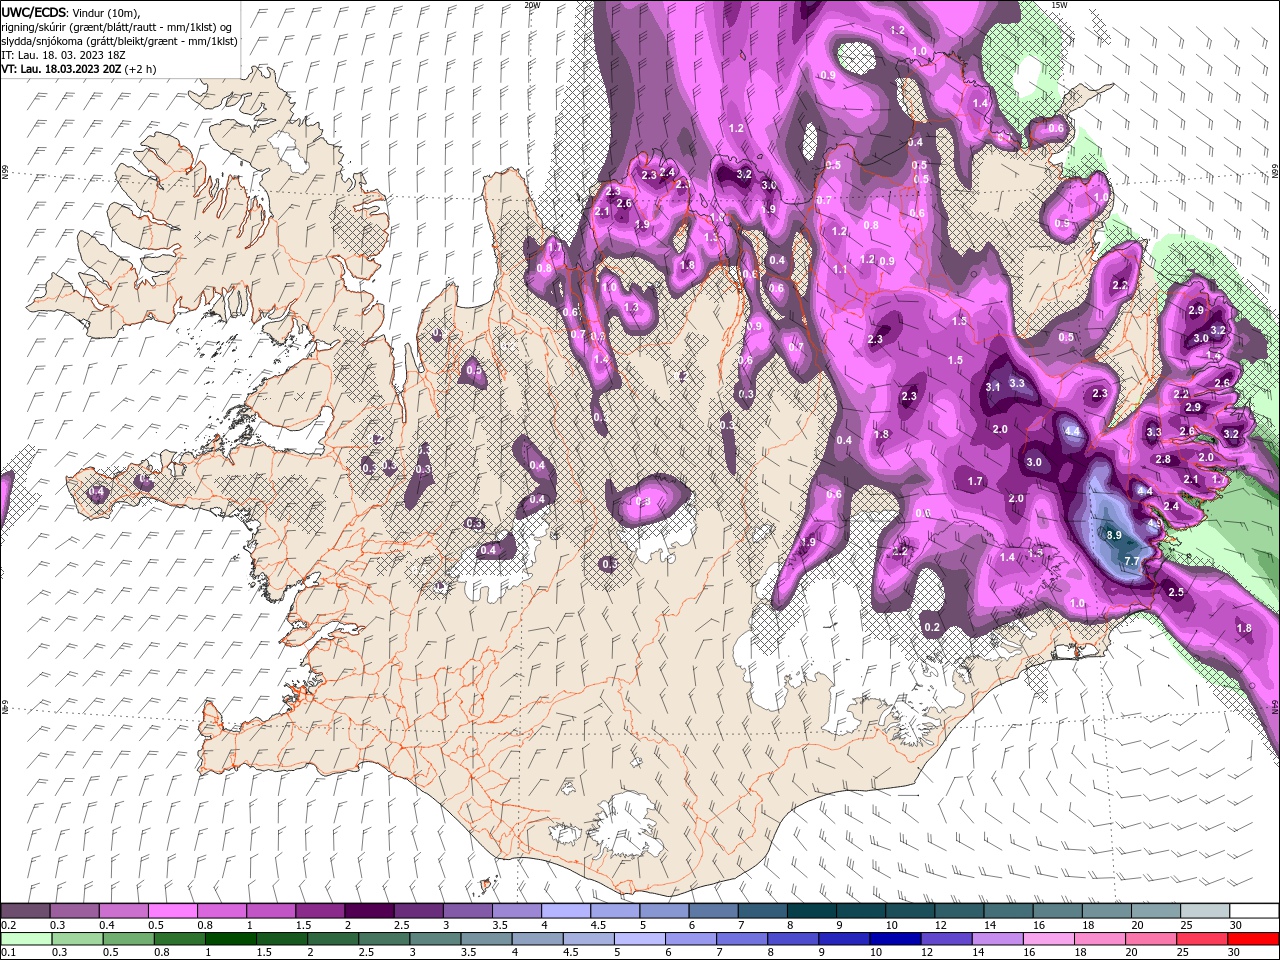Click the 15W longitude label
Image resolution: width=1280 pixels, height=960 pixels.
click(x=1059, y=5)
